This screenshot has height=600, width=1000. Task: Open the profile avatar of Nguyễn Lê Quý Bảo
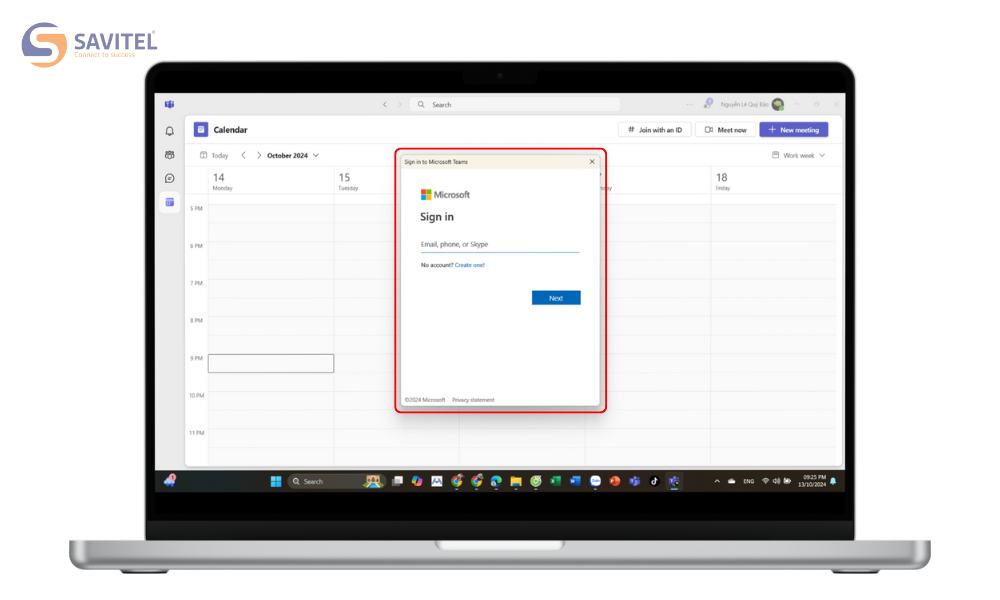(778, 104)
